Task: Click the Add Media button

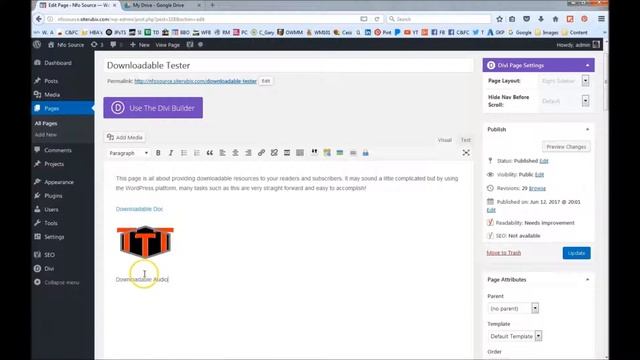Action: (125, 138)
